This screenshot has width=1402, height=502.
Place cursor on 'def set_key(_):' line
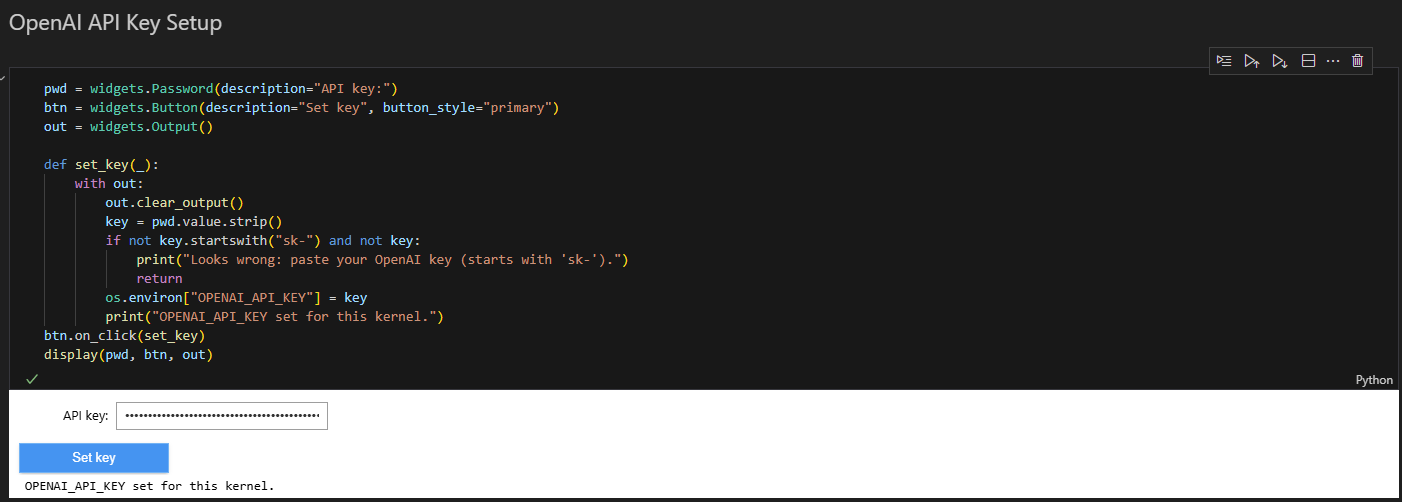pyautogui.click(x=101, y=164)
